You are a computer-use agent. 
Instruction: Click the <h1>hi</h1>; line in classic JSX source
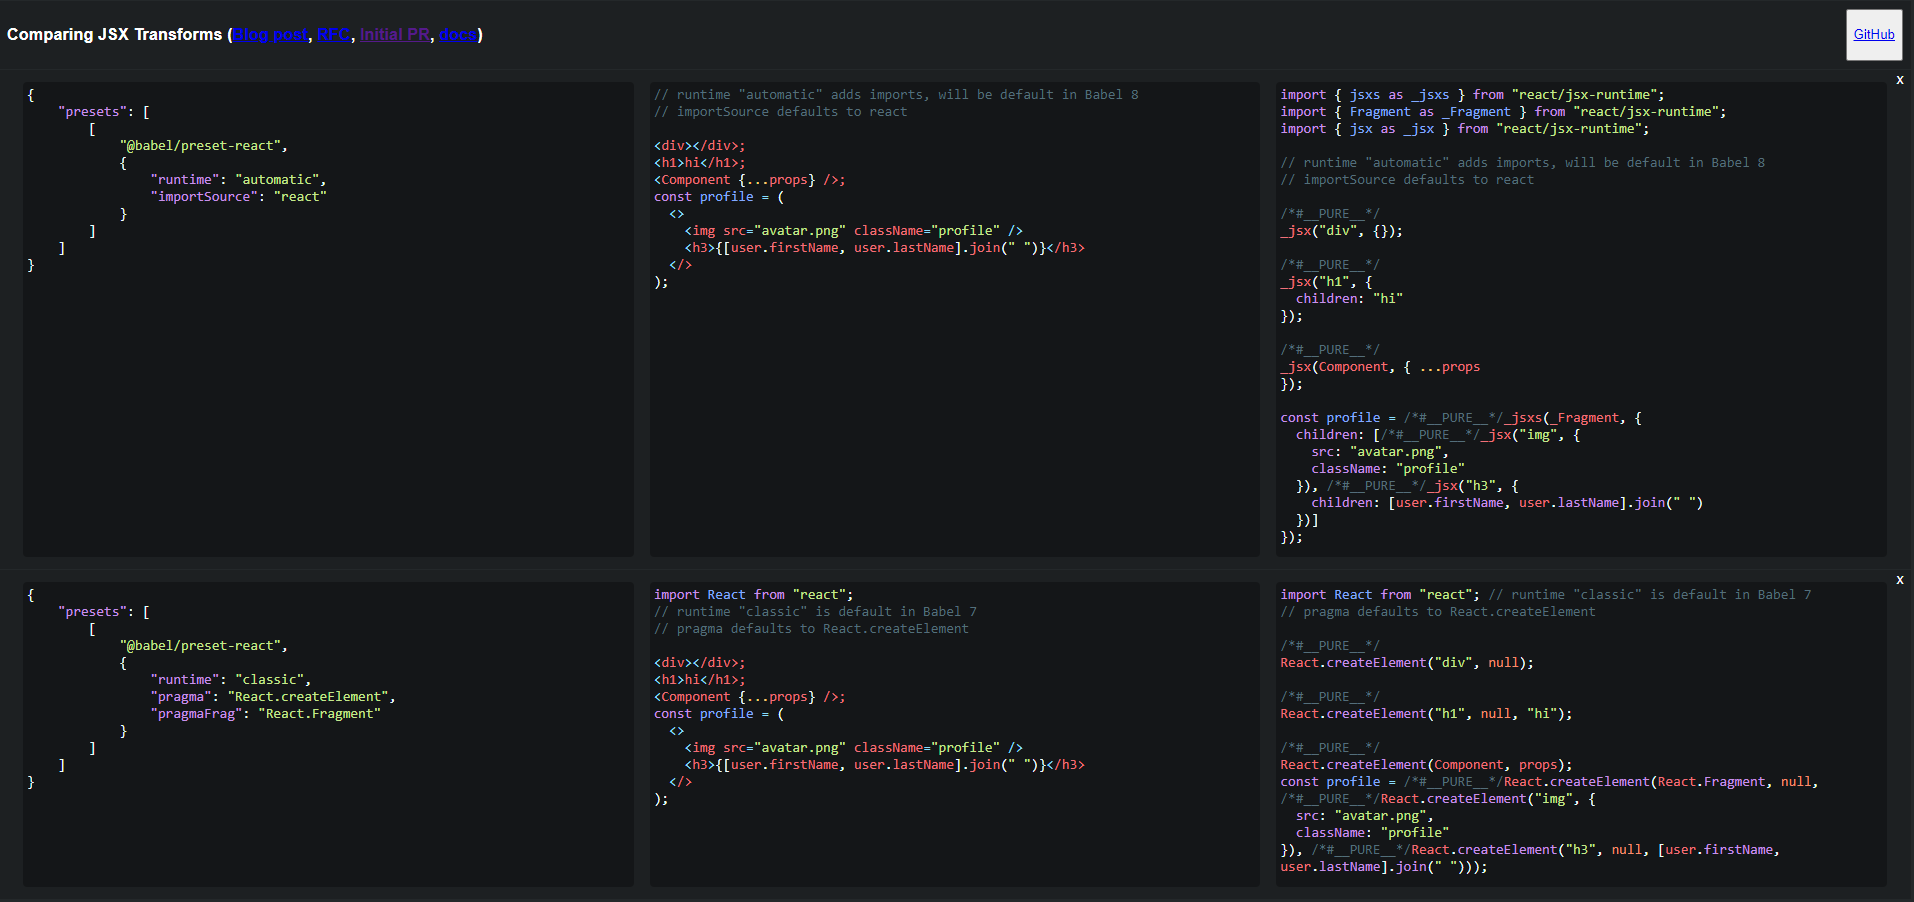[700, 680]
